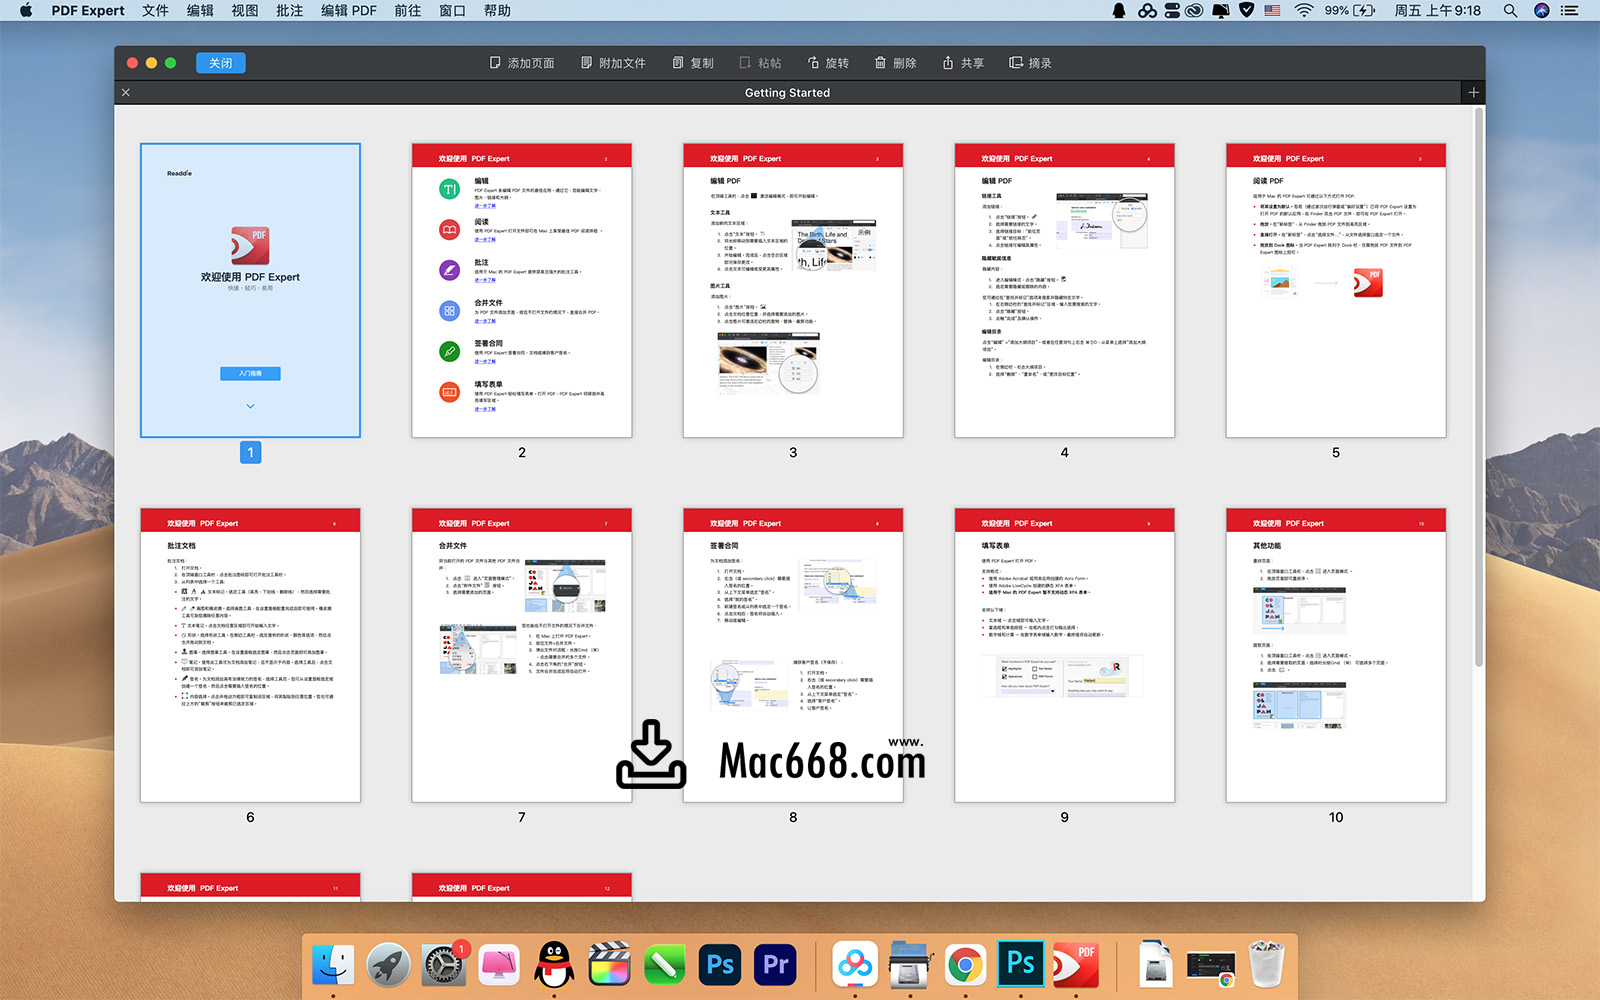Open Creative Cloud menu bar icon
The width and height of the screenshot is (1600, 1000).
coord(1195,10)
